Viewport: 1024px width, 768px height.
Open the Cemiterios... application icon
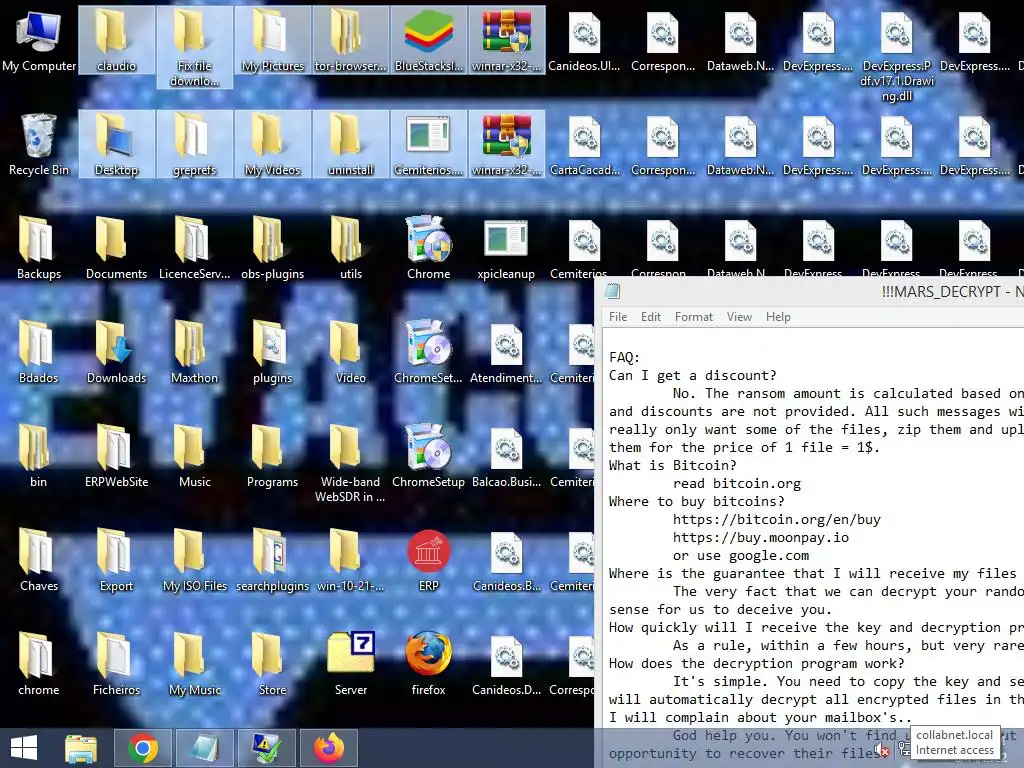point(428,144)
